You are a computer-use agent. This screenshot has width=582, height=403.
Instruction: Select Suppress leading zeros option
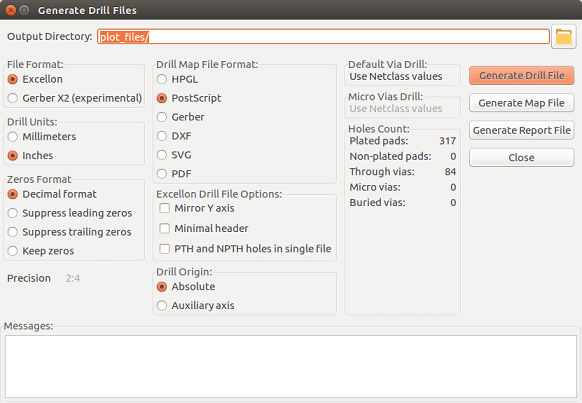70,213
